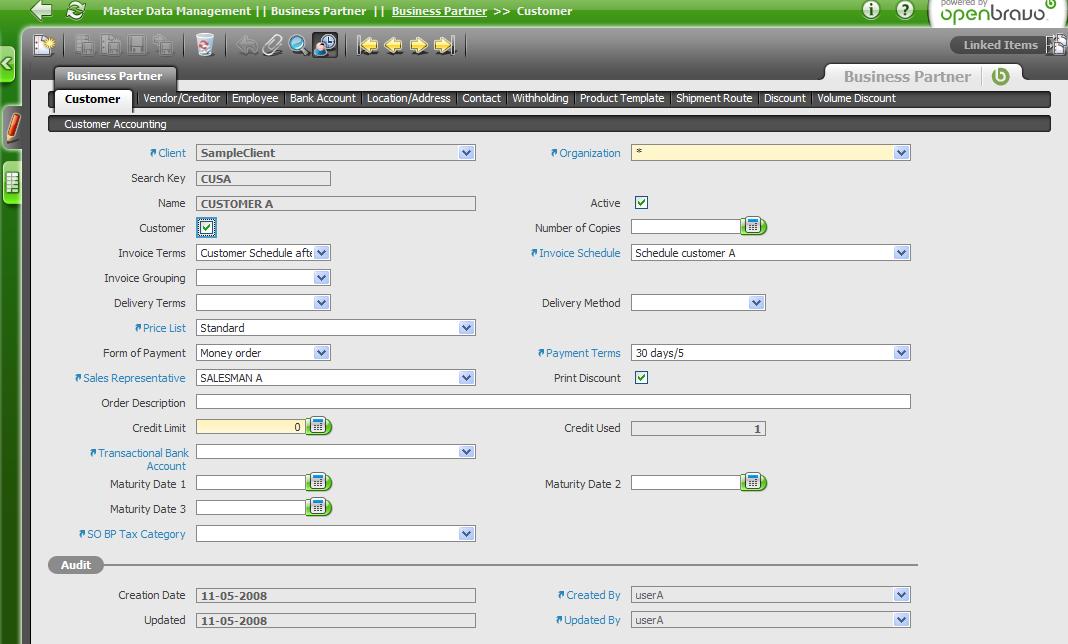Open calculator for Credit Limit
The height and width of the screenshot is (644, 1068).
pos(318,427)
